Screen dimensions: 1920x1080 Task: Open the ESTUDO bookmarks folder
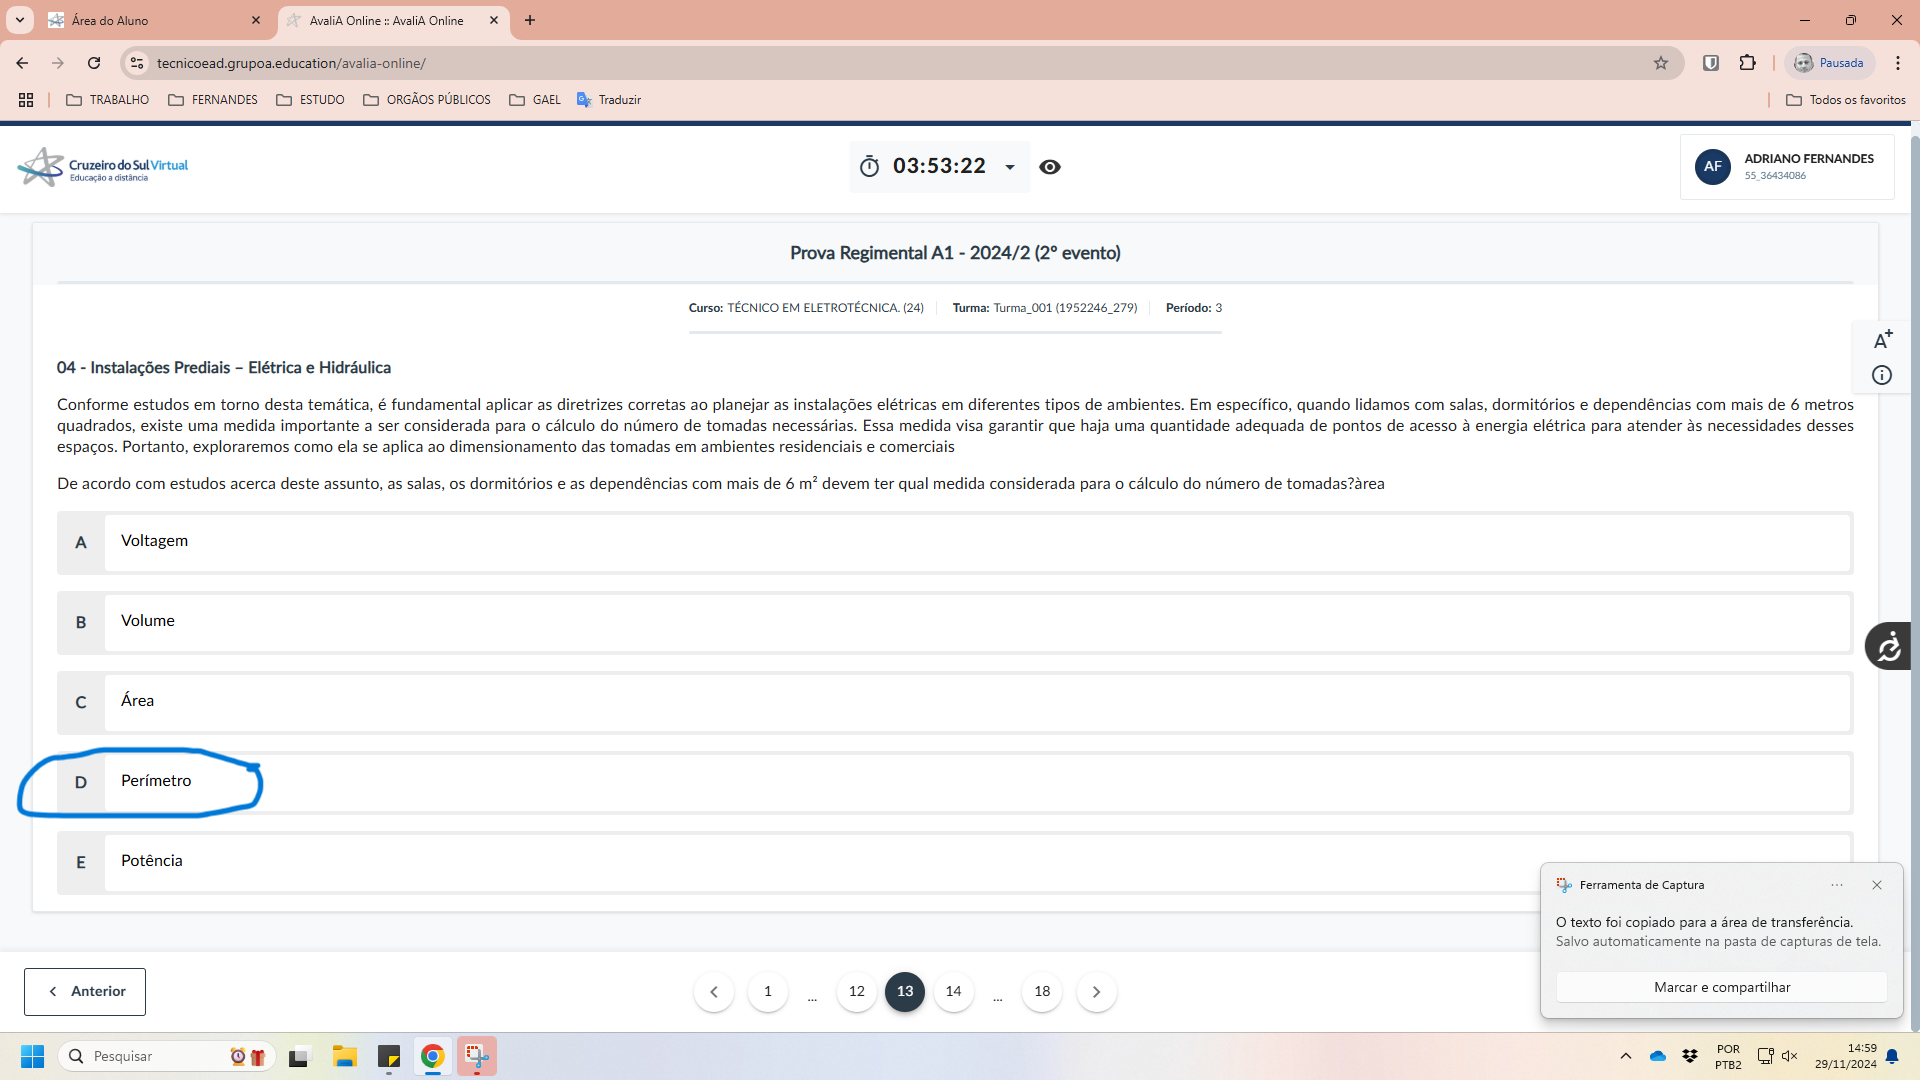[311, 100]
